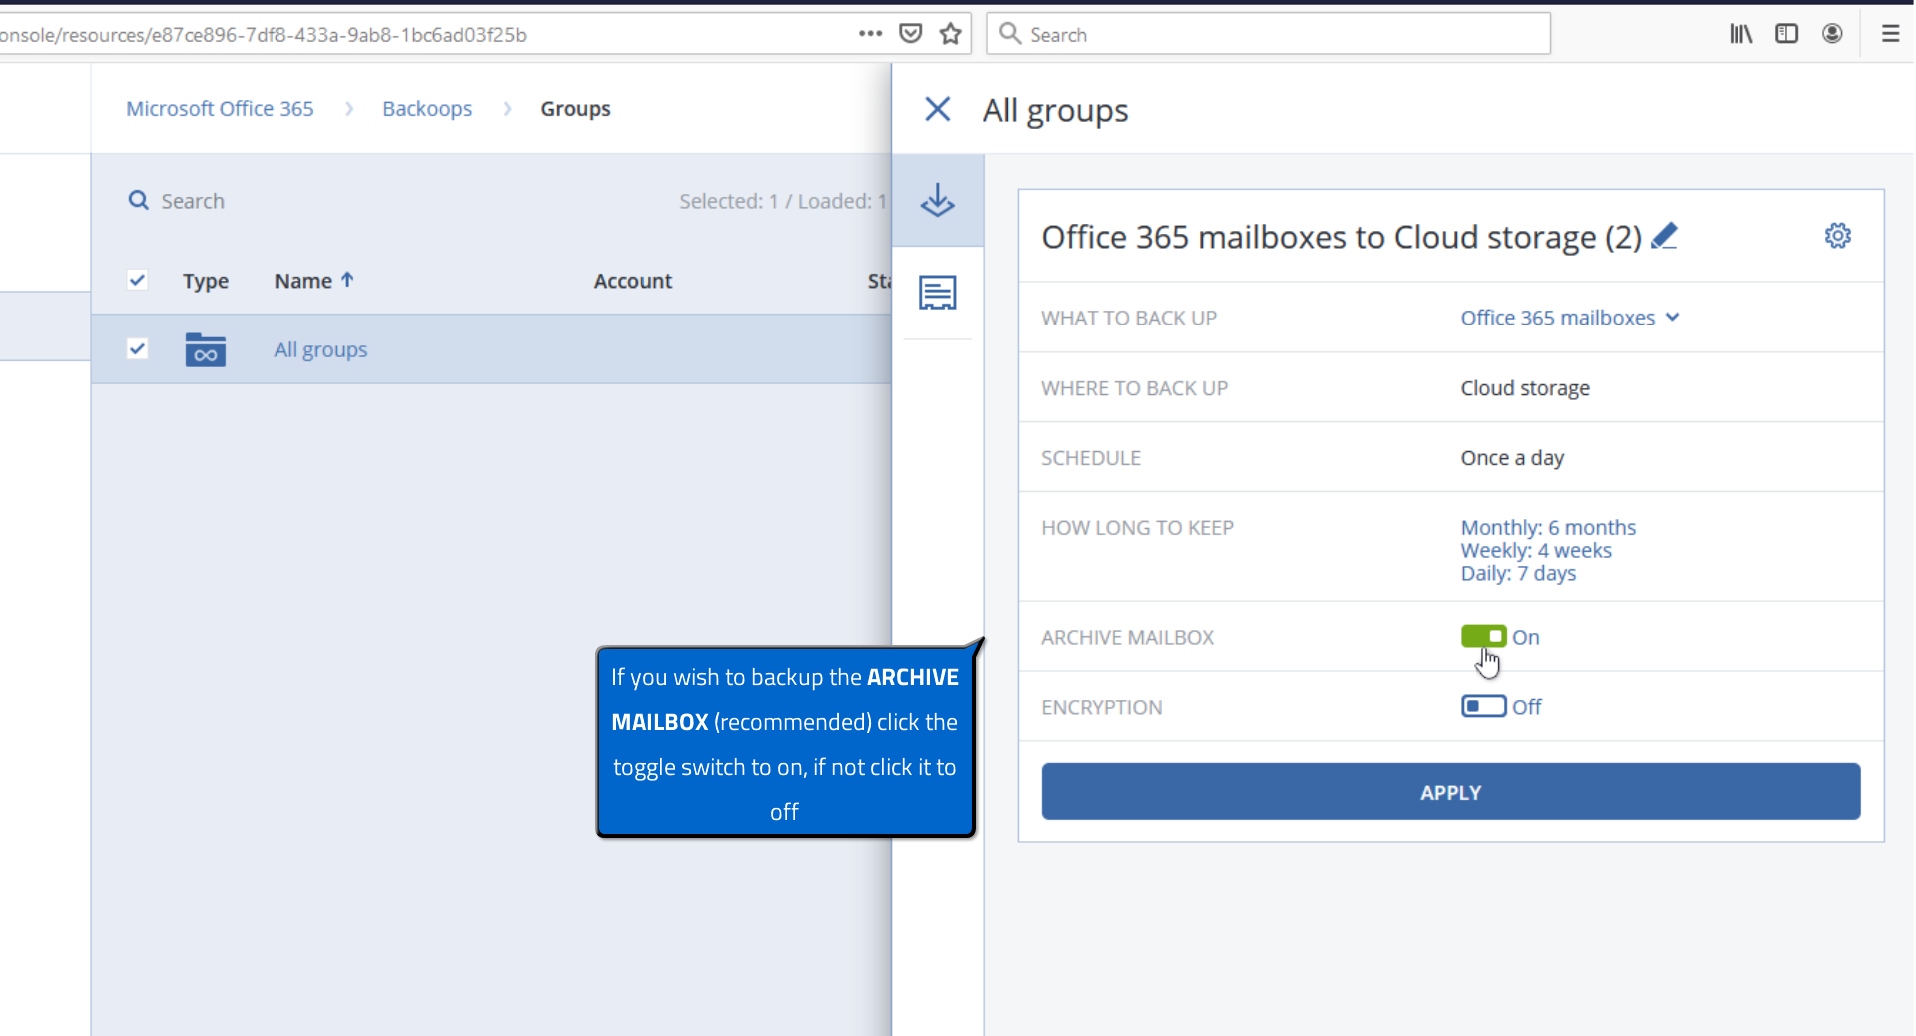Click the browser search bar magnifier icon
Image resolution: width=1916 pixels, height=1036 pixels.
1010,34
